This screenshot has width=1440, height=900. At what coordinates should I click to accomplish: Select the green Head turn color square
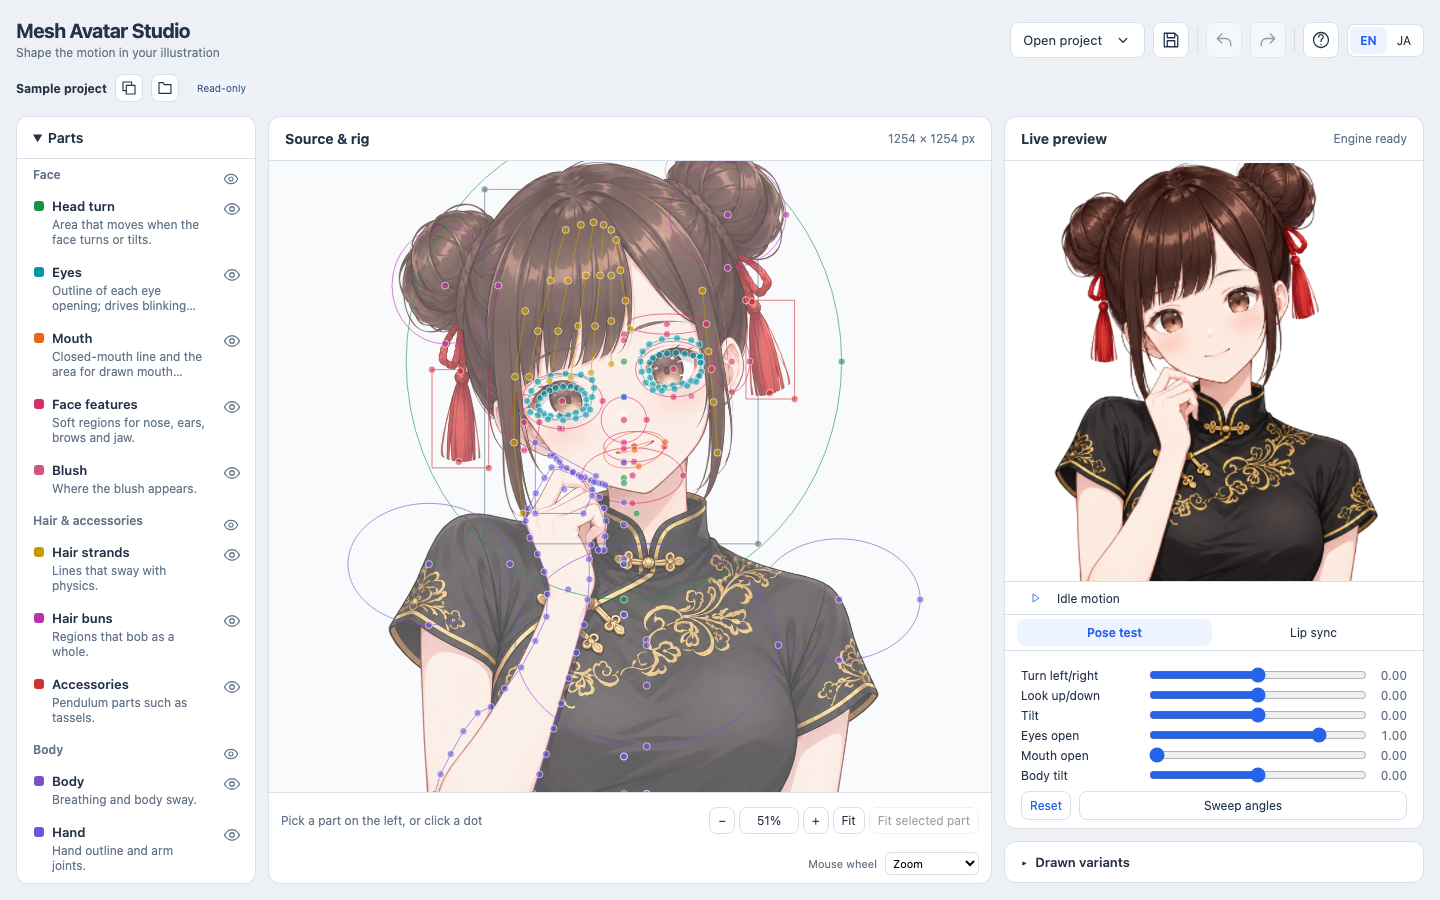(x=39, y=206)
